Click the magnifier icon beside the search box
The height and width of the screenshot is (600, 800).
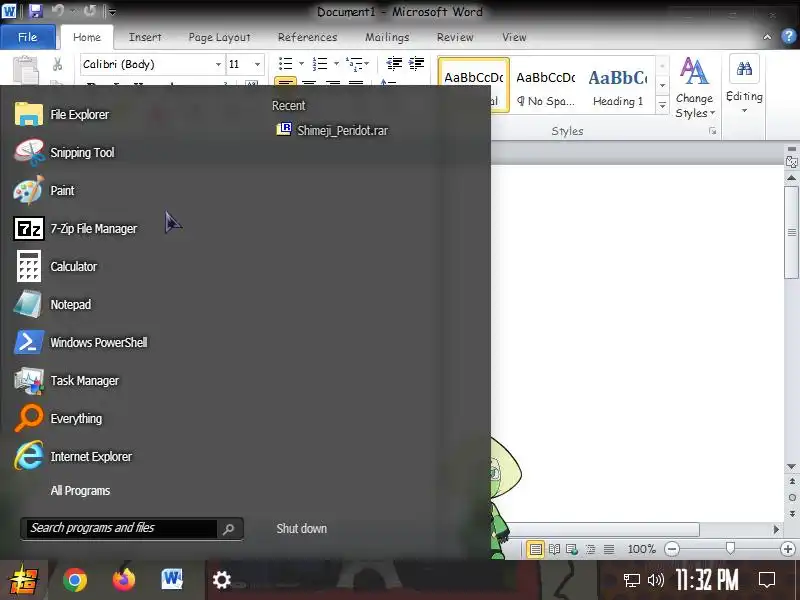[229, 529]
